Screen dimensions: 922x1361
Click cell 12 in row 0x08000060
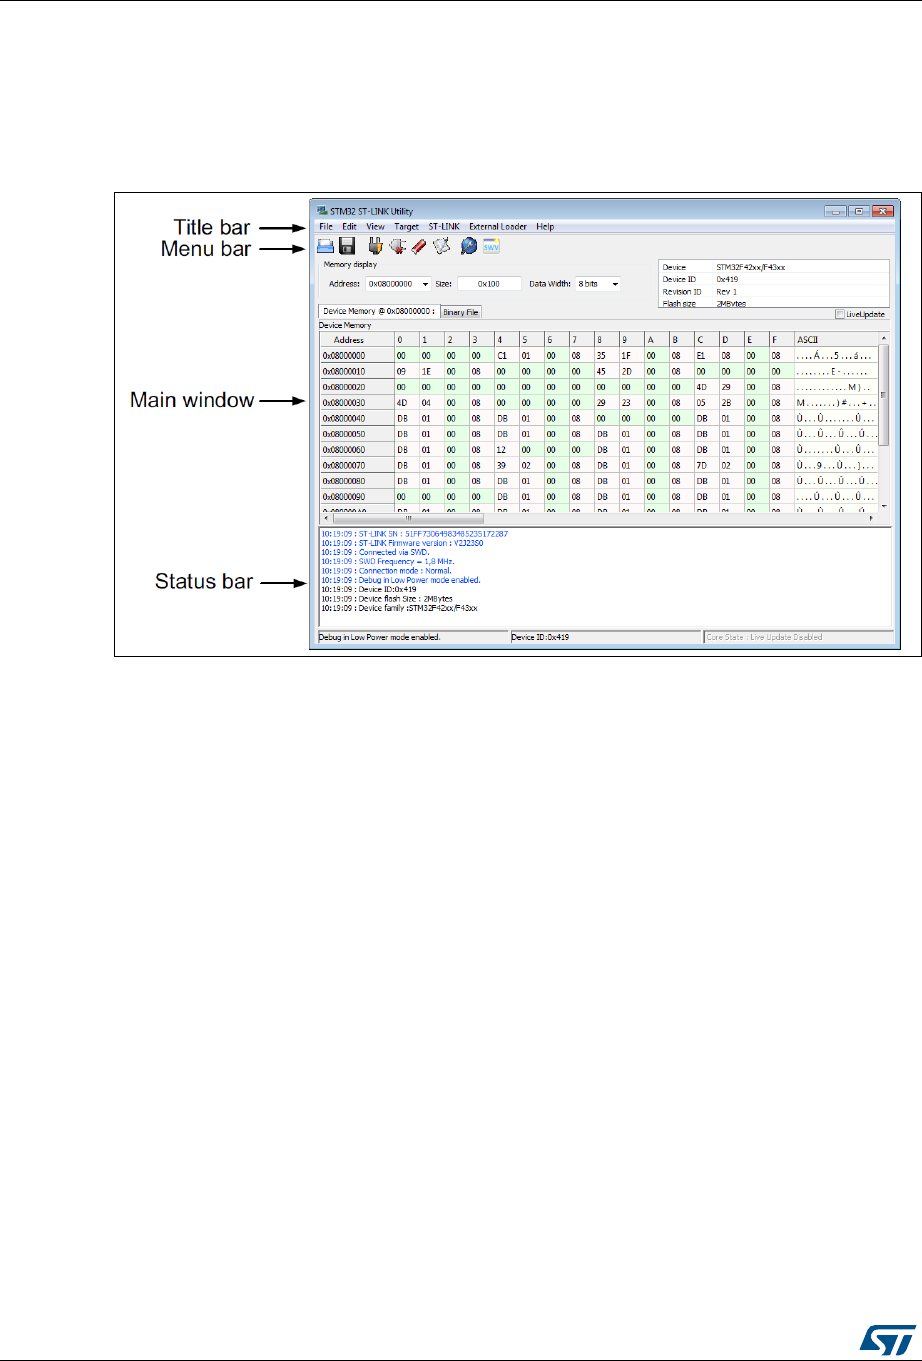pyautogui.click(x=506, y=450)
